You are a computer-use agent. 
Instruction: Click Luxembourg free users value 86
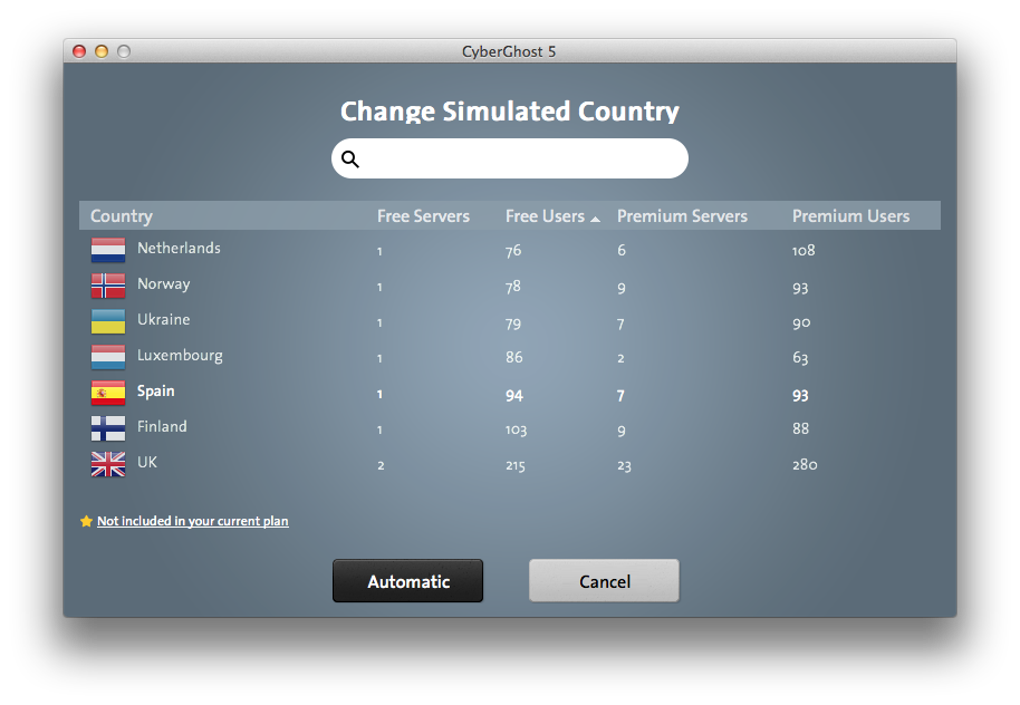(x=514, y=357)
